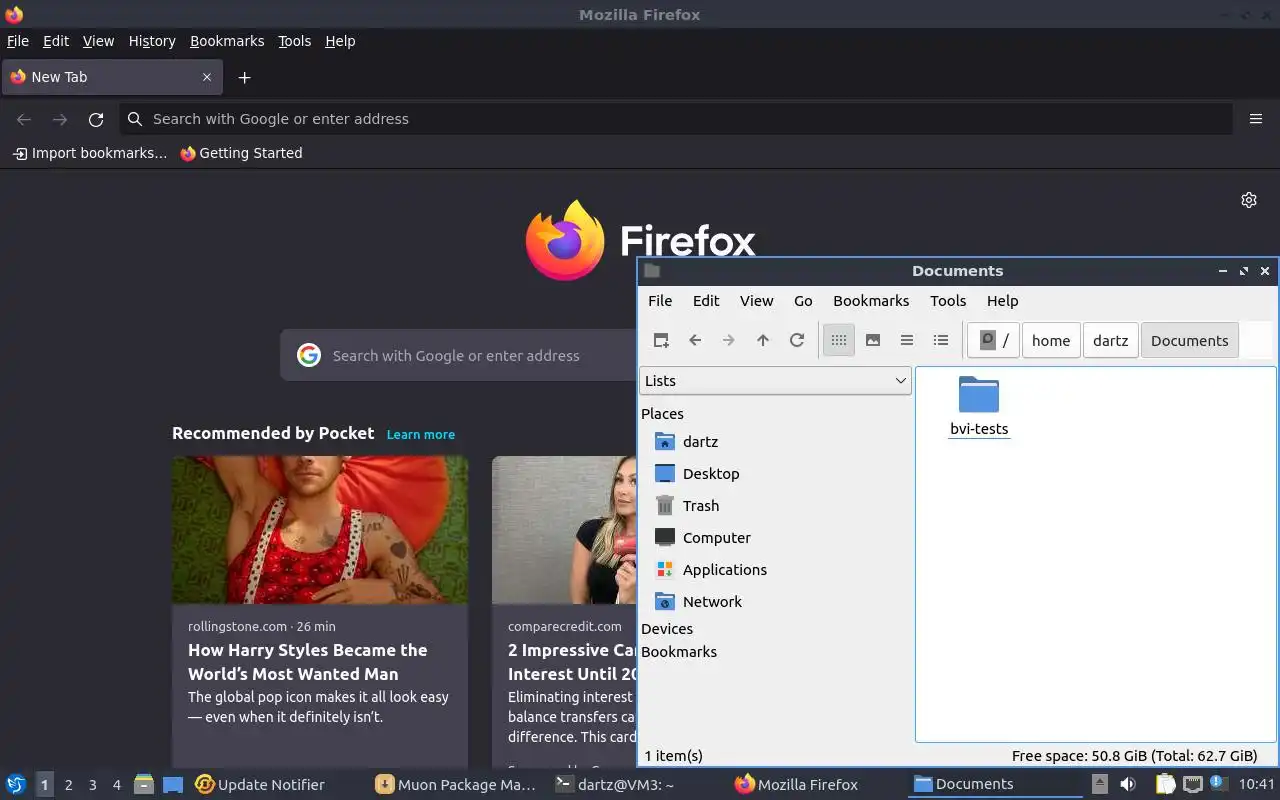The width and height of the screenshot is (1280, 800).
Task: Open the comparecredit.com article card image
Action: (x=564, y=530)
